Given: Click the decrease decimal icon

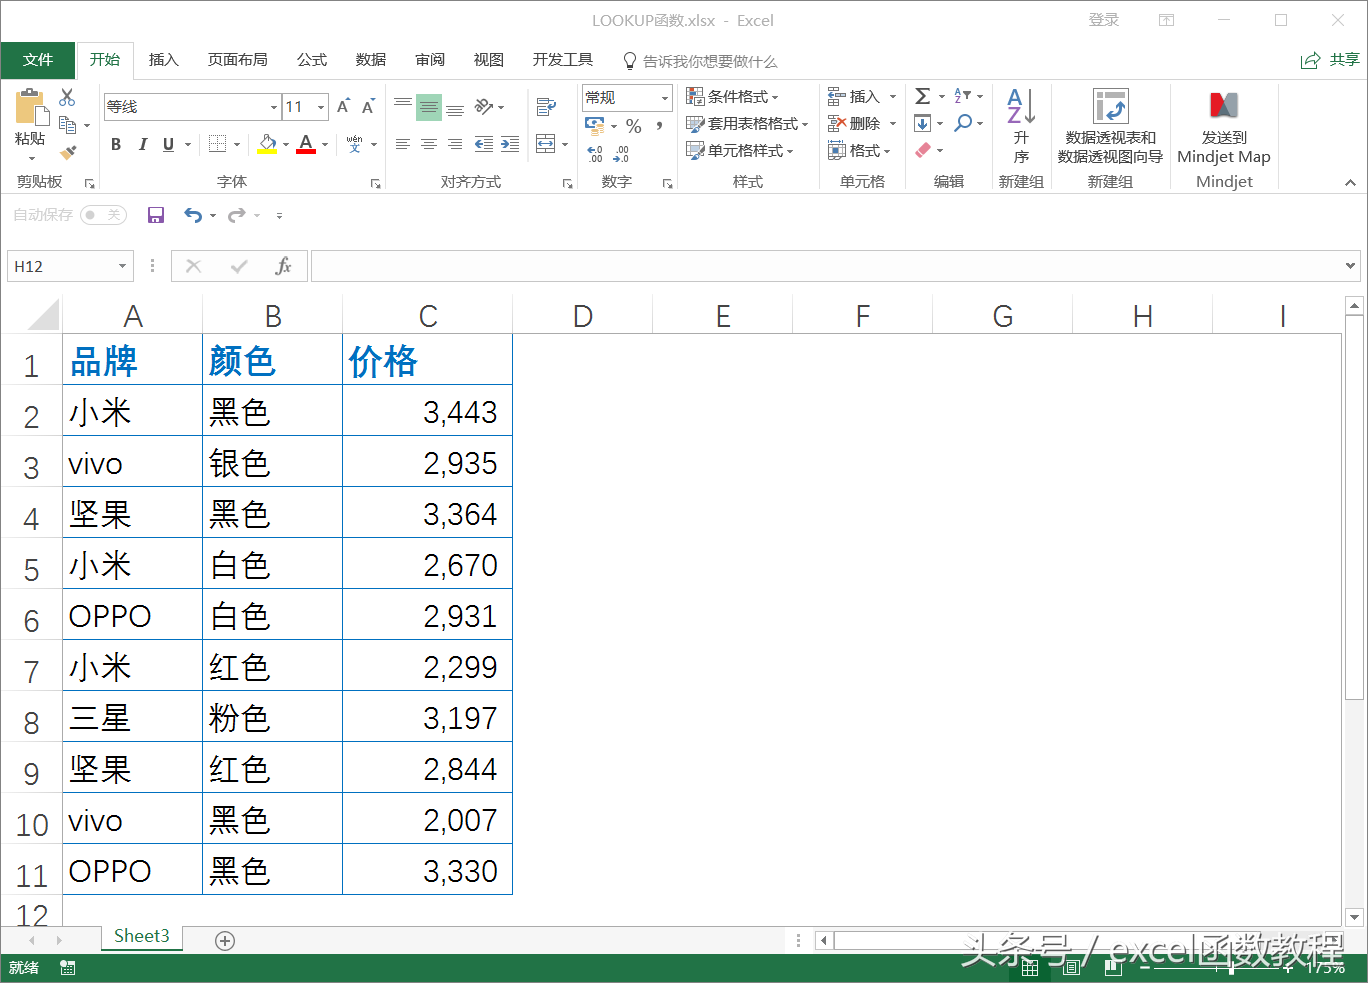Looking at the screenshot, I should pos(621,154).
